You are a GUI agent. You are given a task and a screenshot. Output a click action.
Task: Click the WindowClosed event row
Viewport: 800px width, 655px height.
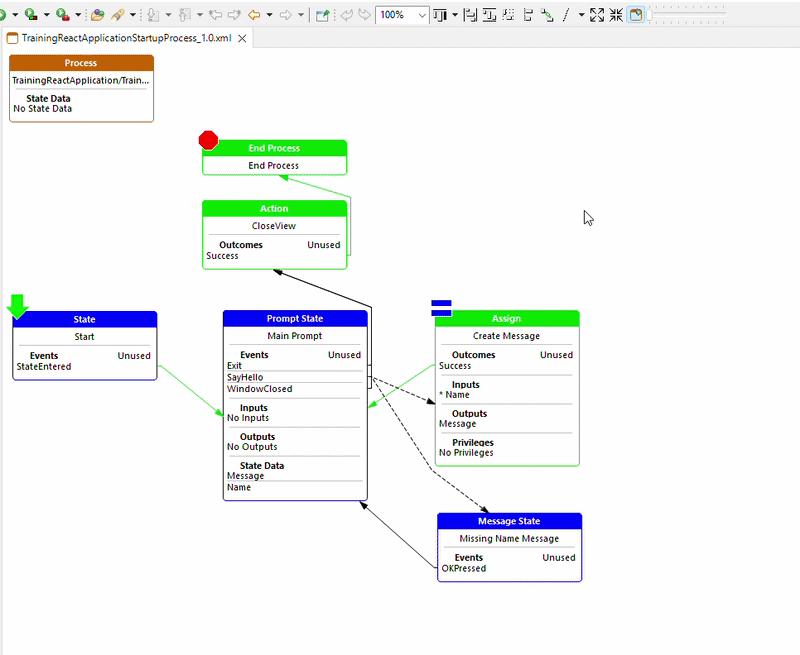[295, 389]
